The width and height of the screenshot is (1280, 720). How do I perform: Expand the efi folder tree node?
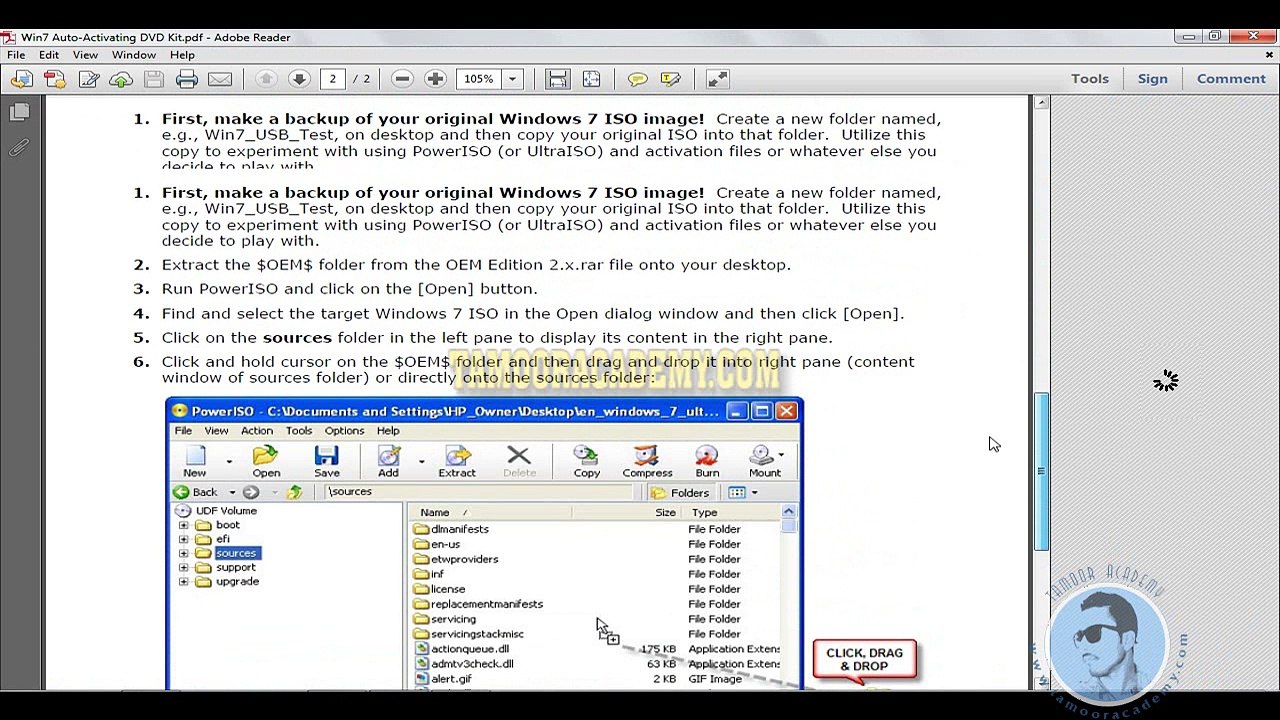pyautogui.click(x=183, y=539)
